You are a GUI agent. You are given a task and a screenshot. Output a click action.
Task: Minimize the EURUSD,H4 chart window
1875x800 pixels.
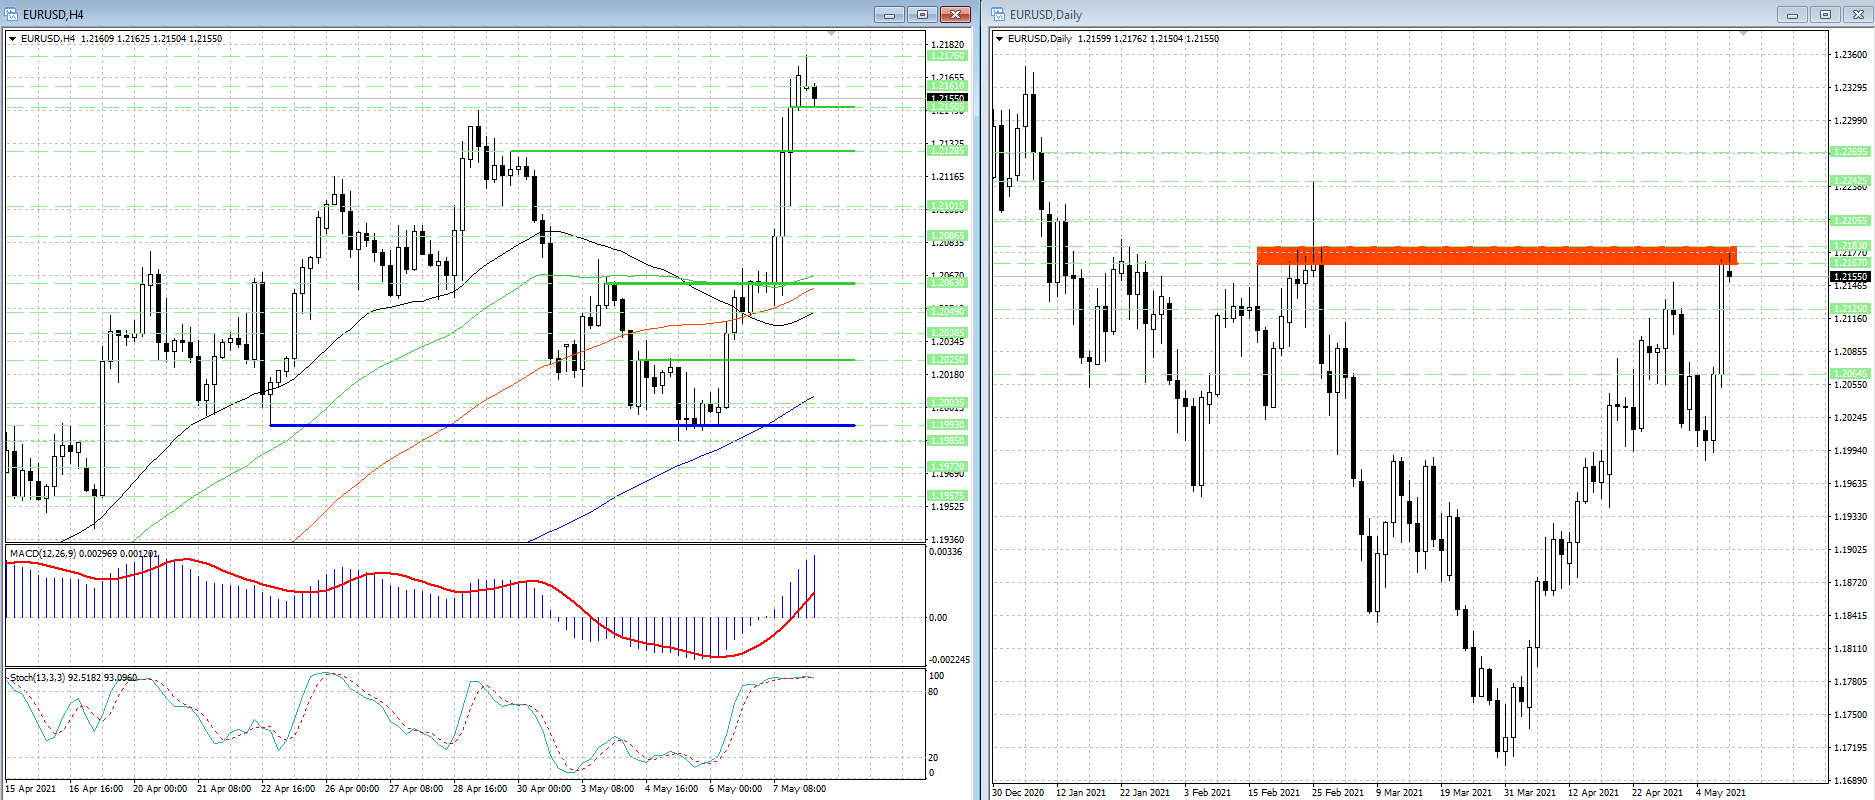889,14
